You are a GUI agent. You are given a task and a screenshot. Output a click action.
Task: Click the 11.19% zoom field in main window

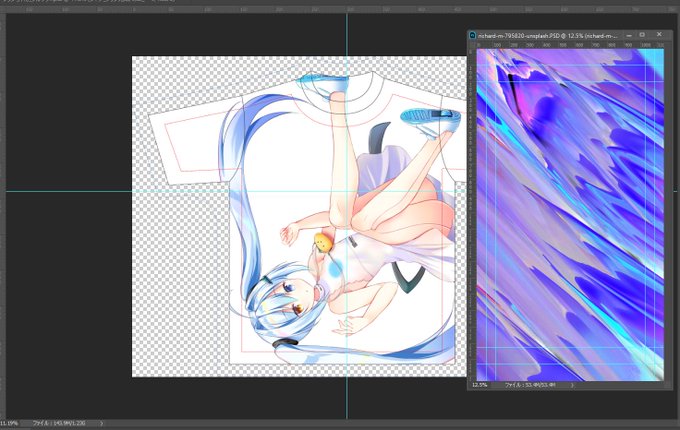click(9, 423)
